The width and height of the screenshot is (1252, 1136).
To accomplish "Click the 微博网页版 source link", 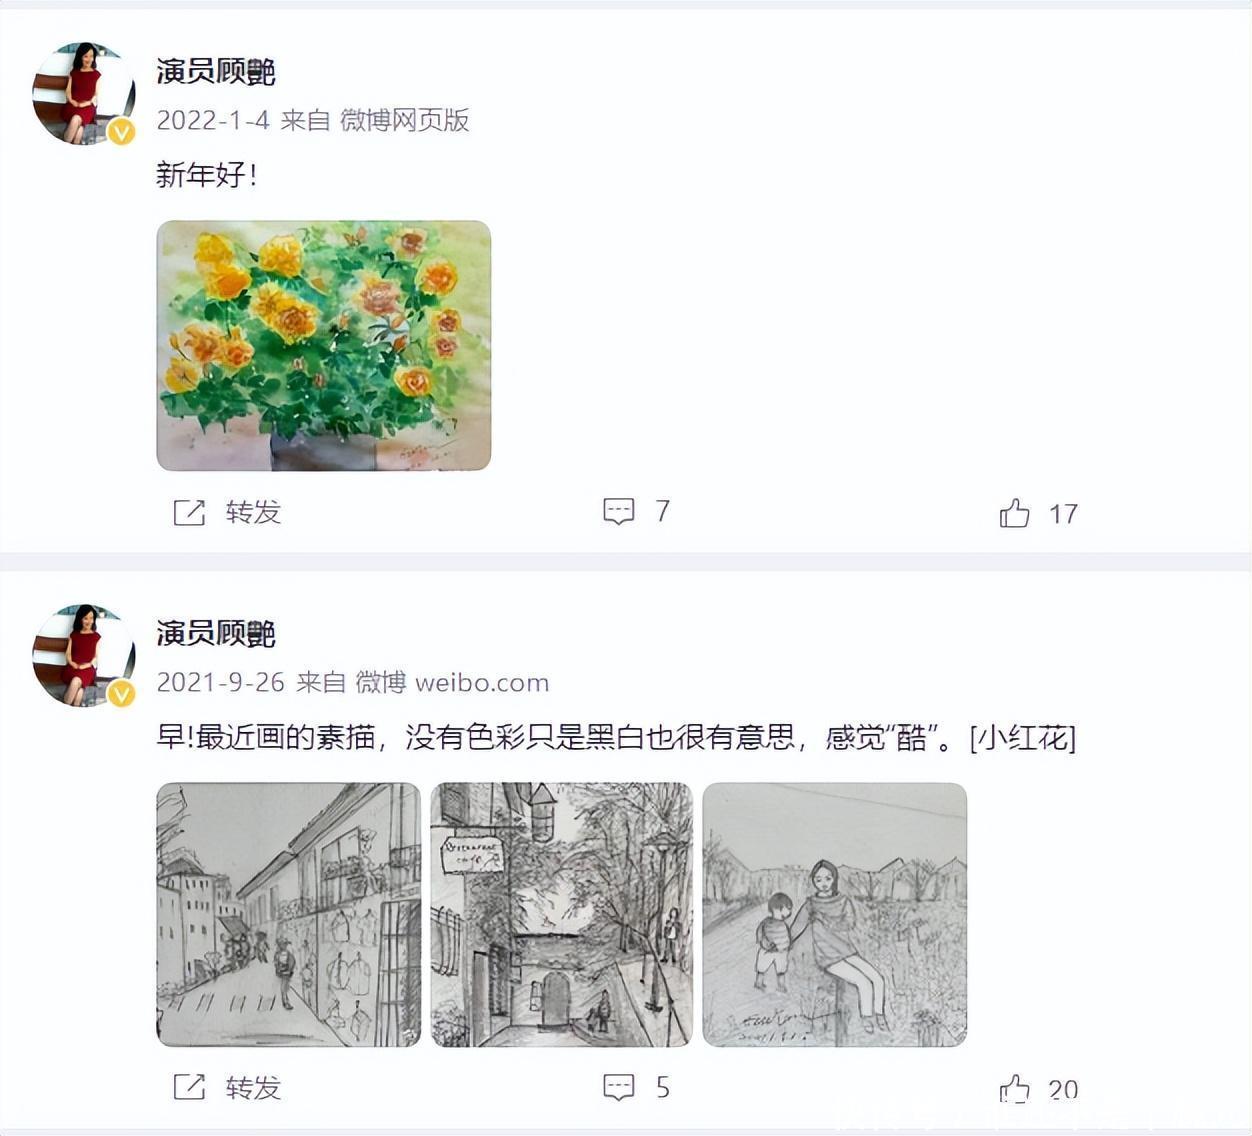I will [404, 120].
